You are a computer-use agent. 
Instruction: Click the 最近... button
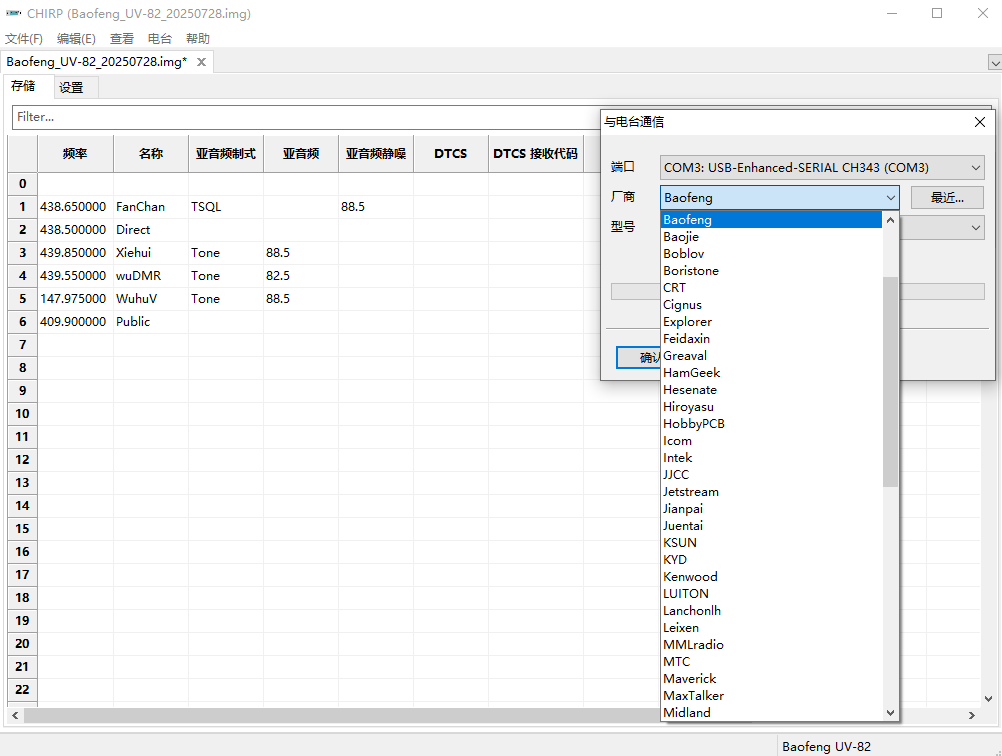coord(947,197)
